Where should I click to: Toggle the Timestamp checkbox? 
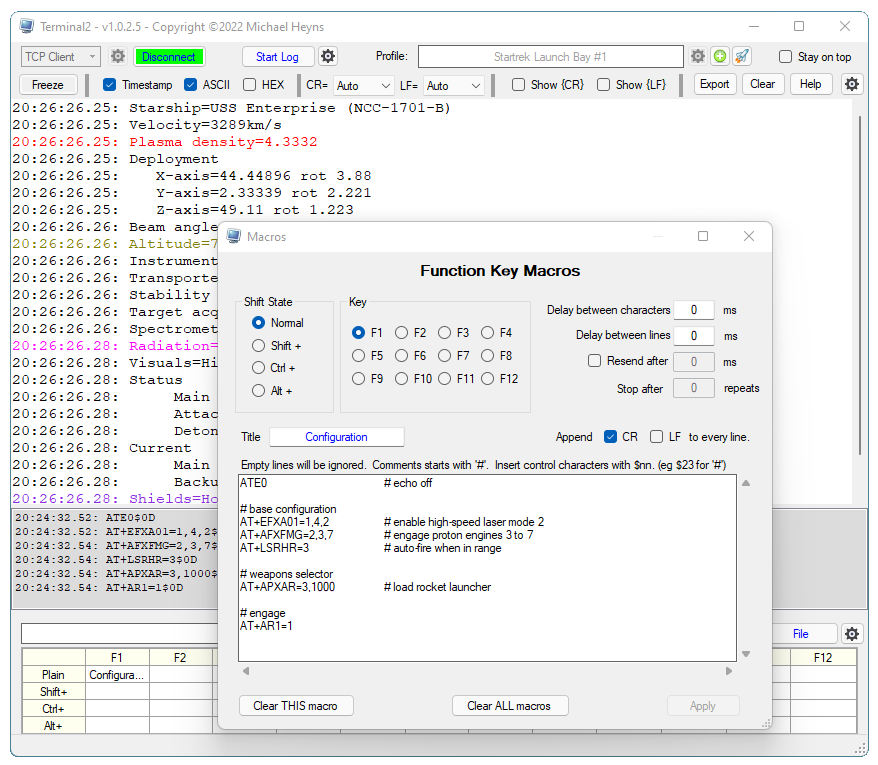tap(110, 85)
